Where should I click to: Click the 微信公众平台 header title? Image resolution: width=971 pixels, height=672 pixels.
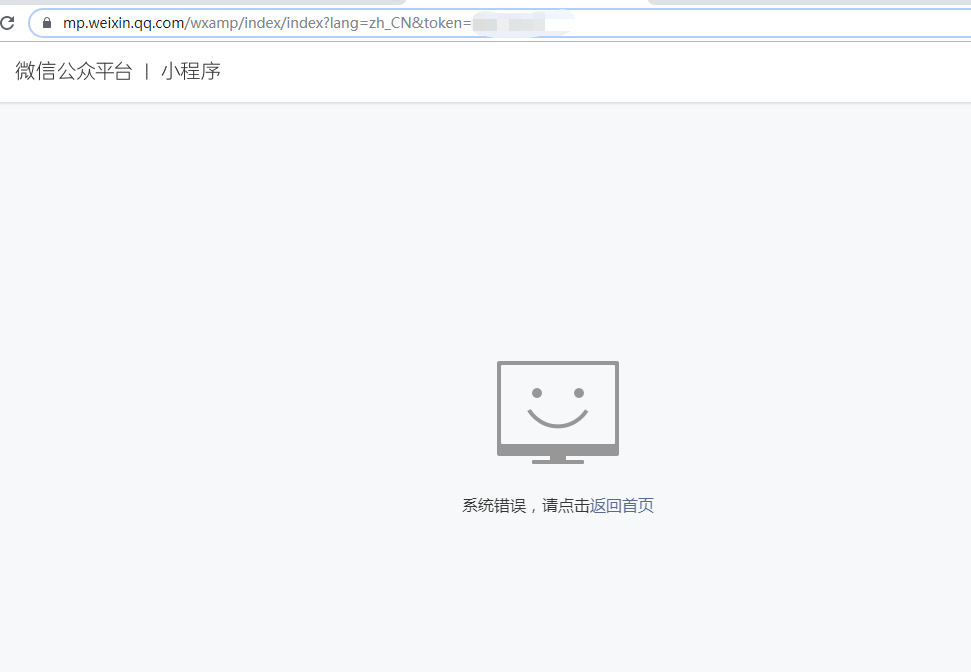click(x=74, y=71)
